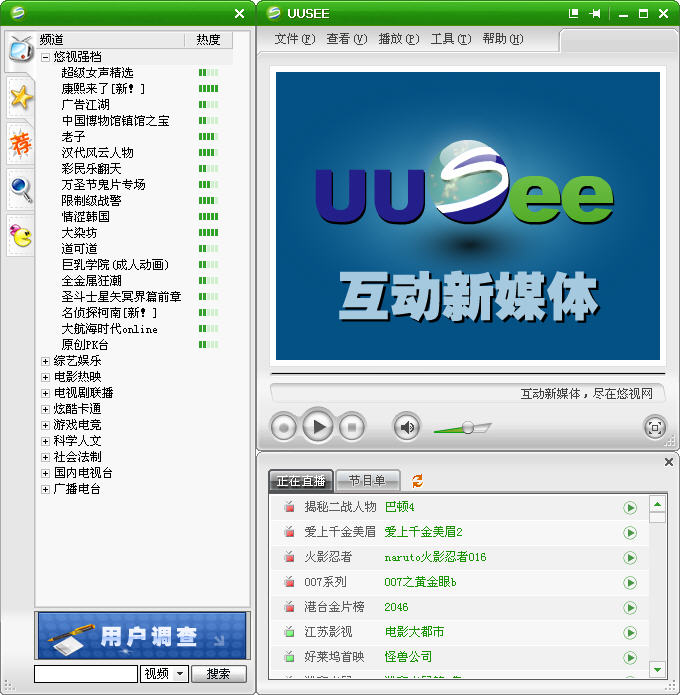Click the TV icon beside 揭秘二战人物

(x=289, y=507)
